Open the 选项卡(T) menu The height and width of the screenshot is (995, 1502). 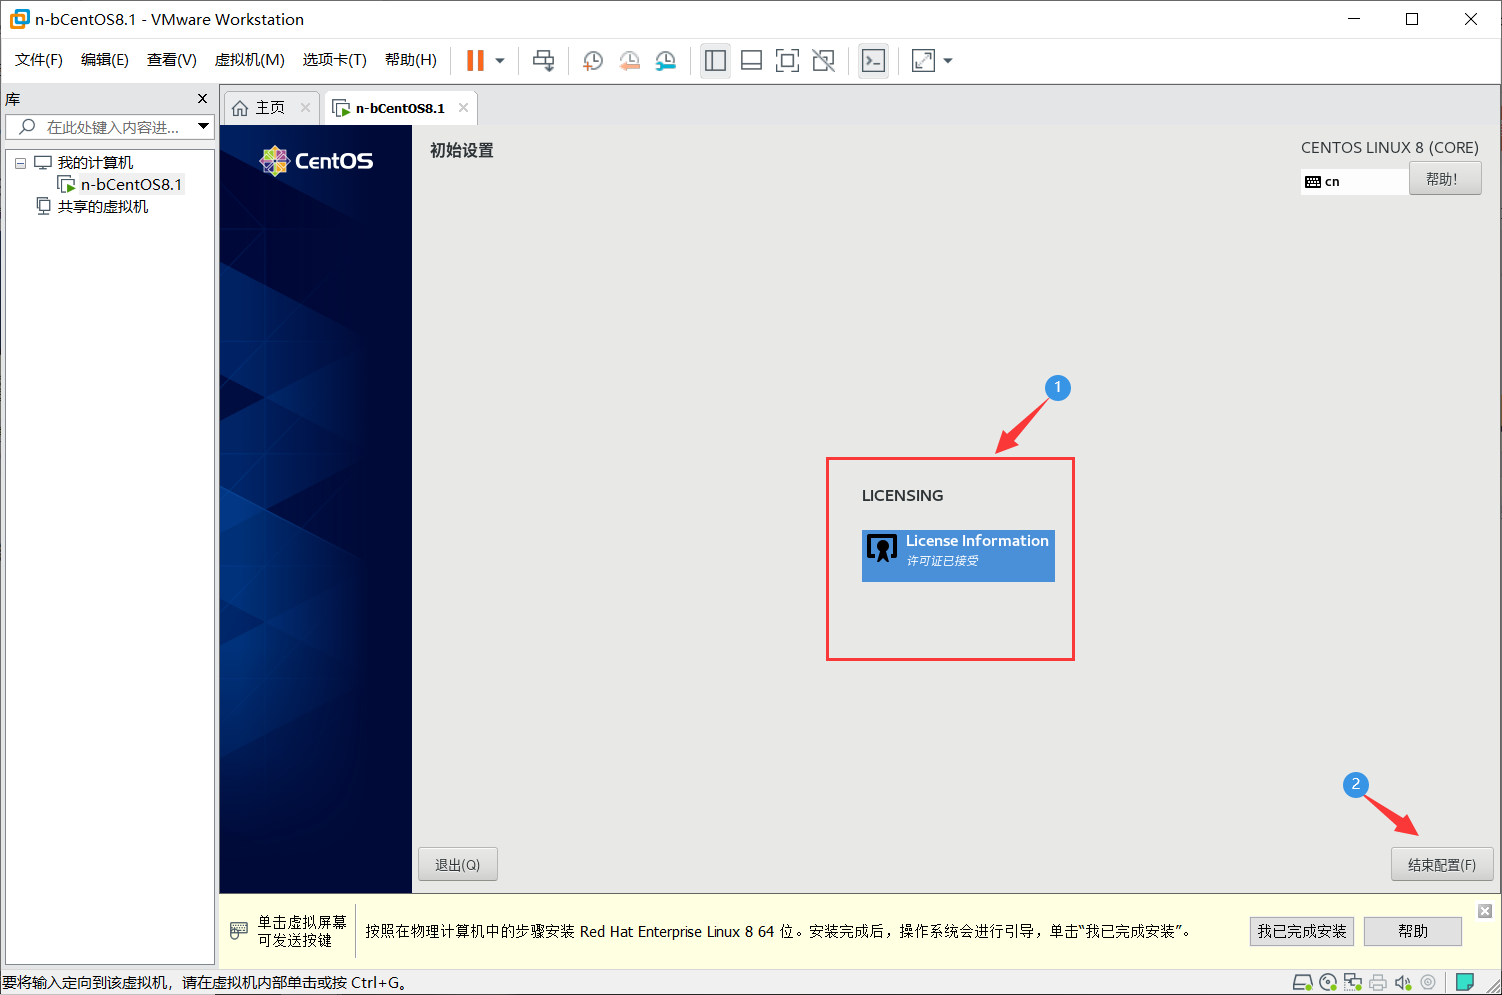pyautogui.click(x=335, y=60)
